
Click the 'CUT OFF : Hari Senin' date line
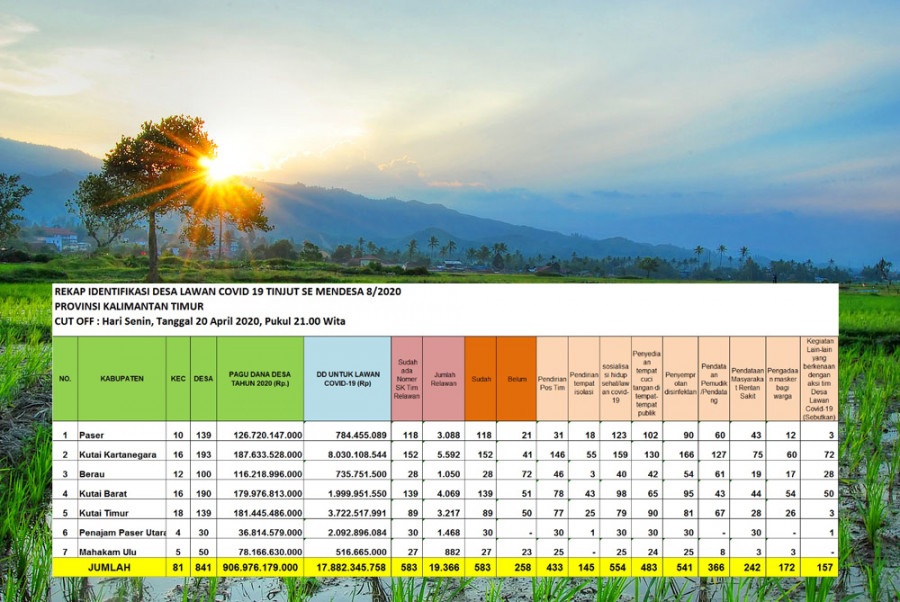pyautogui.click(x=200, y=321)
